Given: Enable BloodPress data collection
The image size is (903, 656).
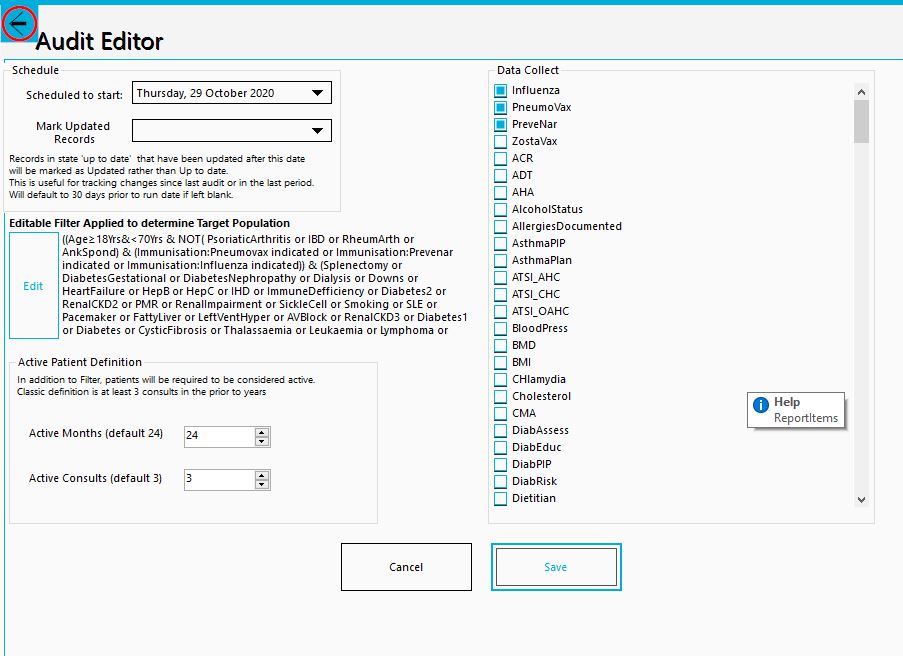Looking at the screenshot, I should [x=501, y=328].
